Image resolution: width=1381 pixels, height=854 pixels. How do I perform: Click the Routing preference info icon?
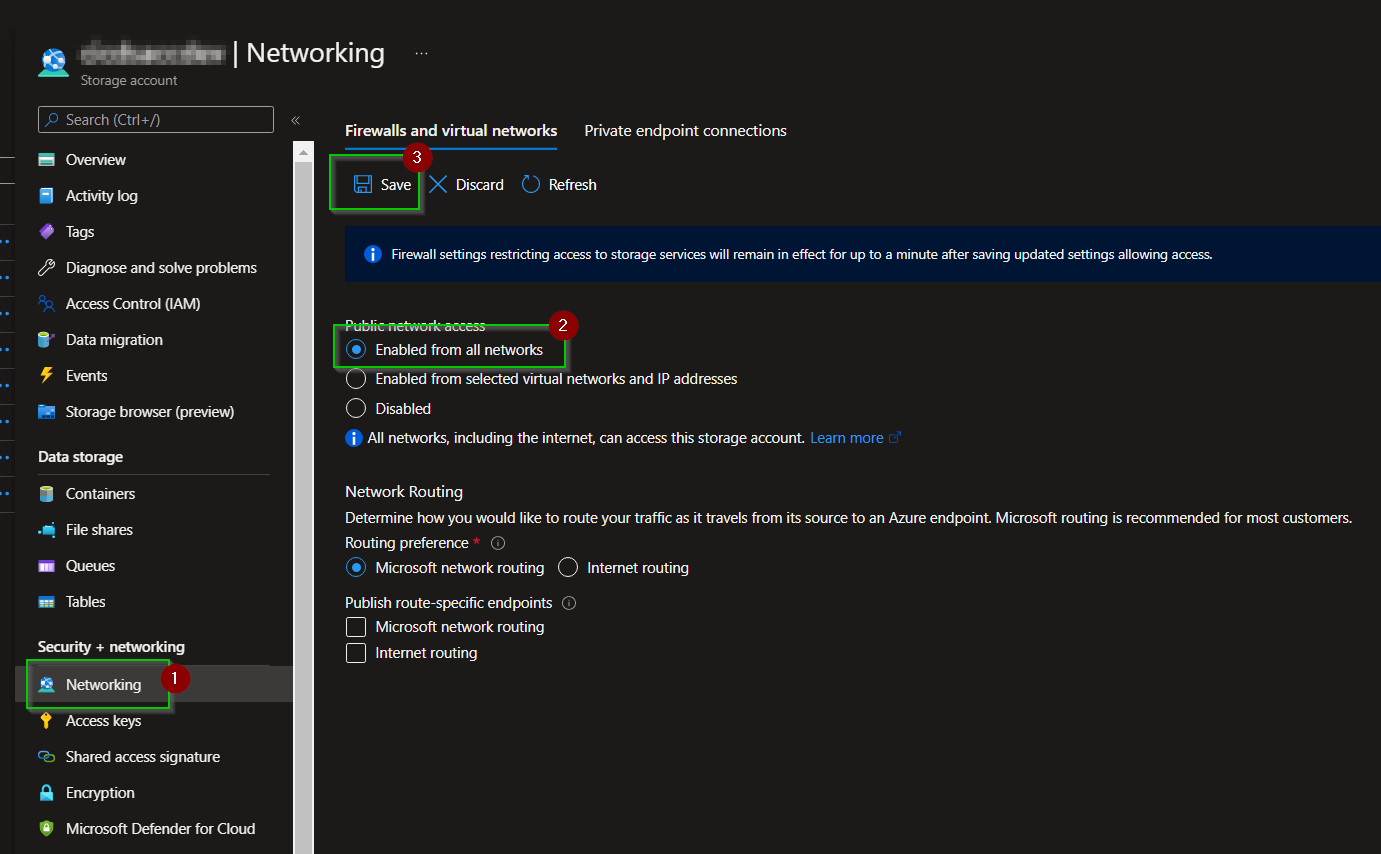point(498,543)
